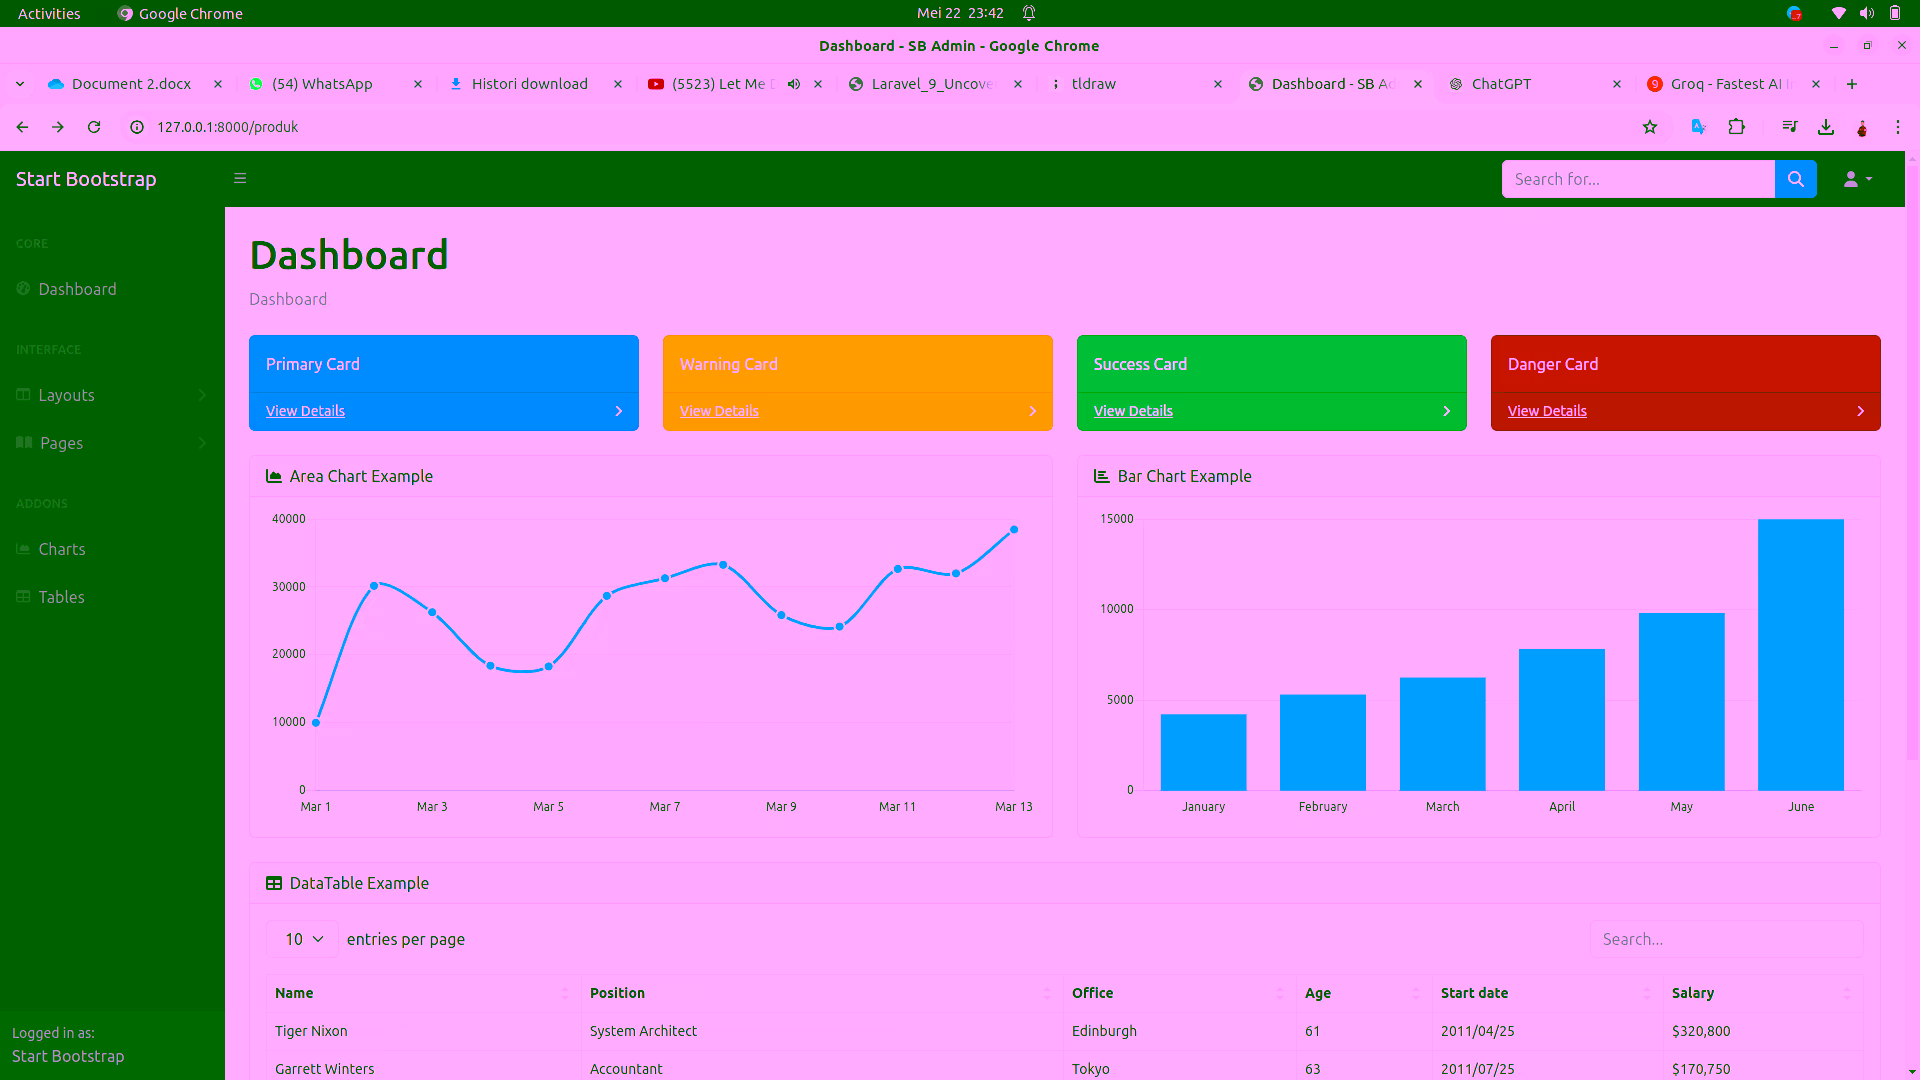Bookmark the page with the star icon
This screenshot has height=1080, width=1920.
tap(1651, 127)
